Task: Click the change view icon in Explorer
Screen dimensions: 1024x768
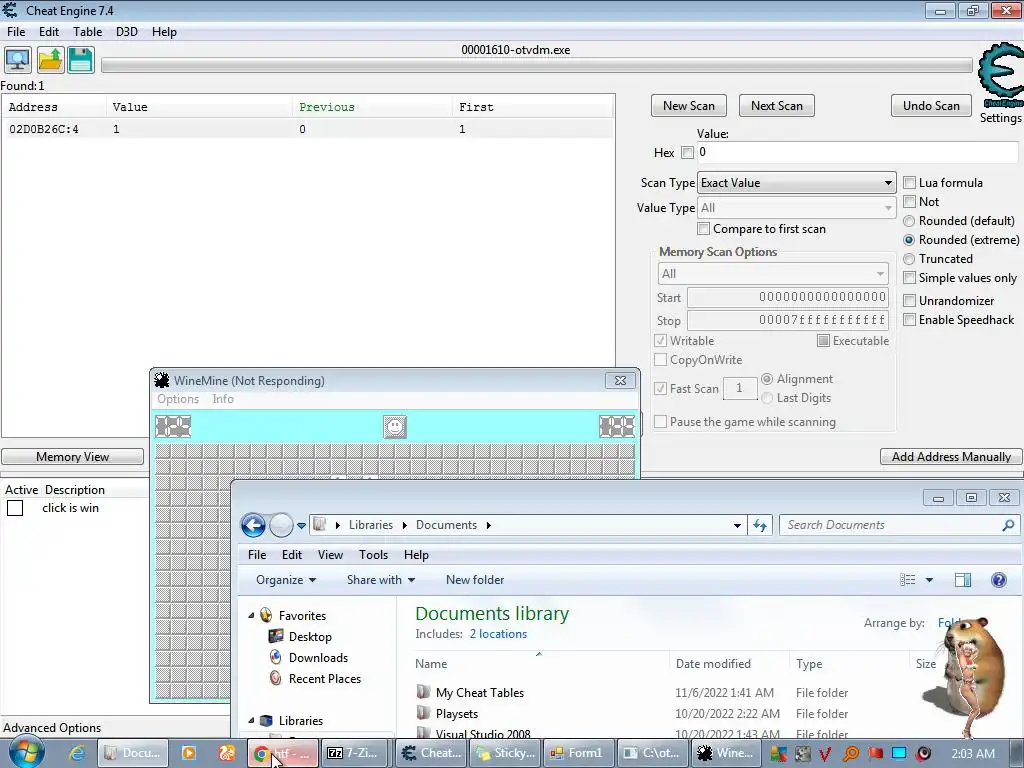Action: tap(908, 580)
